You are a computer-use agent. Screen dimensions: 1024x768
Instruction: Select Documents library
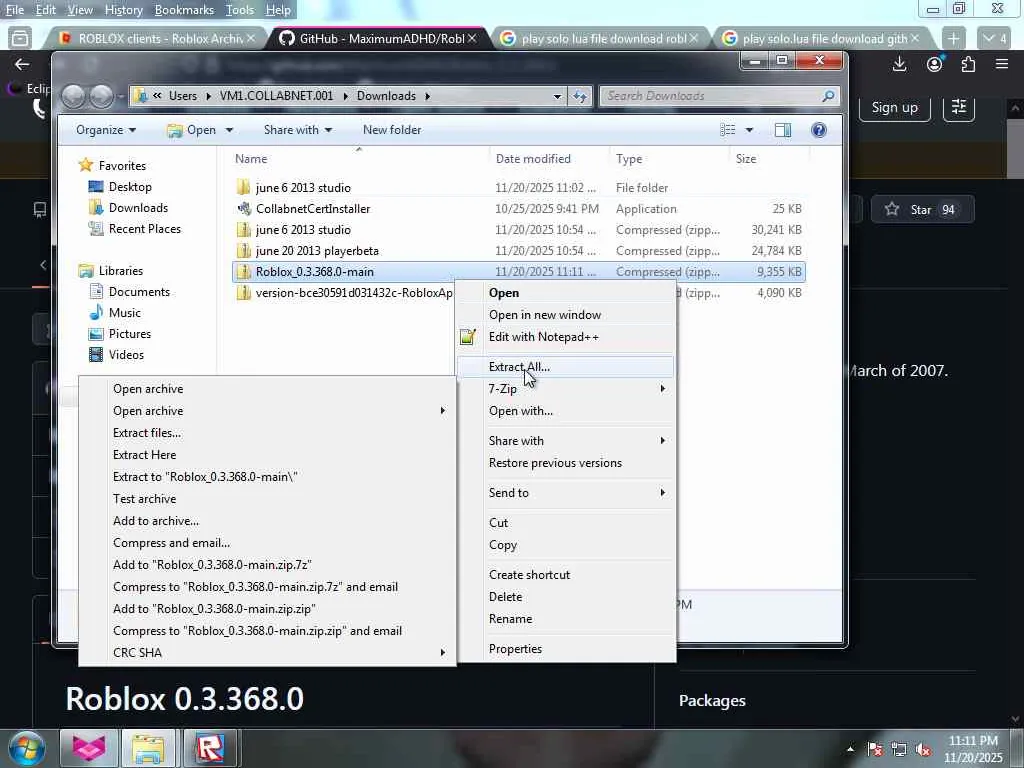pyautogui.click(x=138, y=292)
